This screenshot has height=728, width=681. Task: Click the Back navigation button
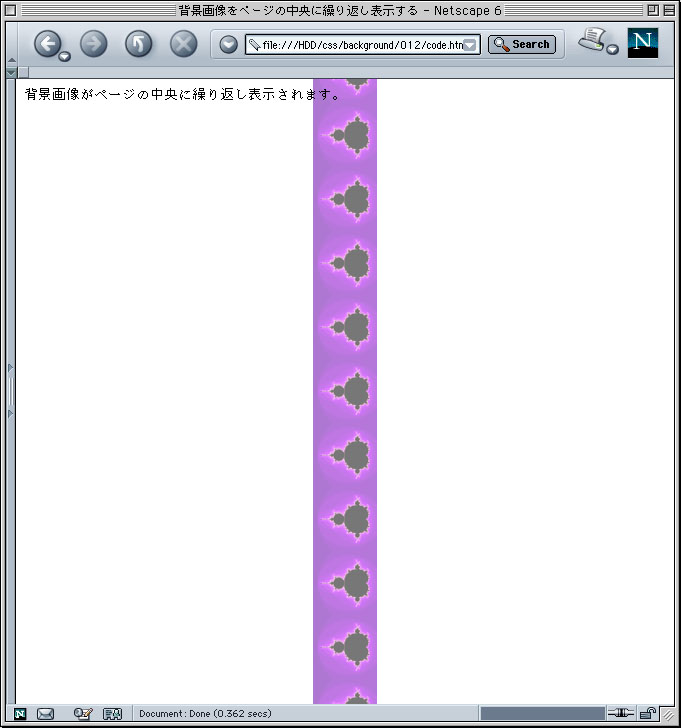coord(47,44)
